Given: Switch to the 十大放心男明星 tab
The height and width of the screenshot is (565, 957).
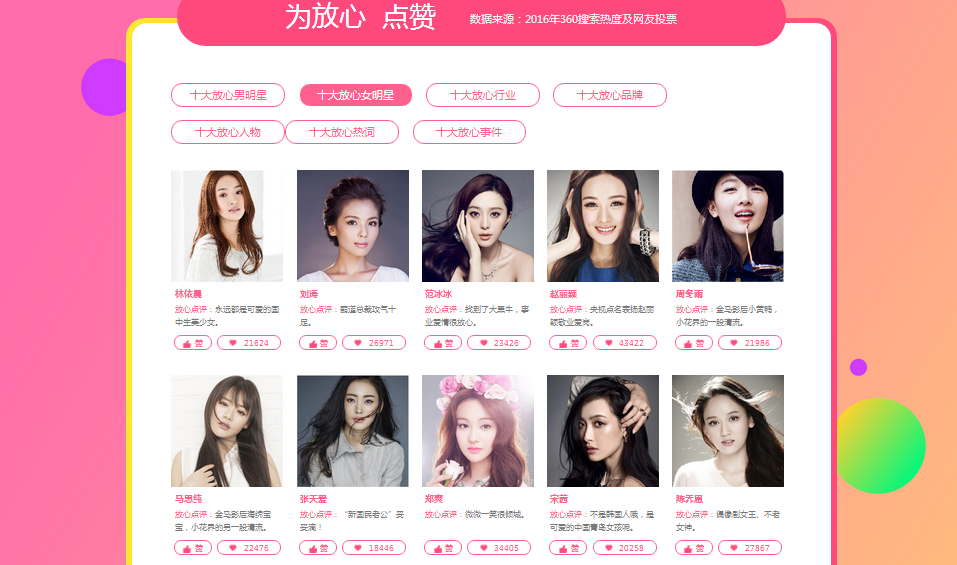Looking at the screenshot, I should tap(228, 95).
